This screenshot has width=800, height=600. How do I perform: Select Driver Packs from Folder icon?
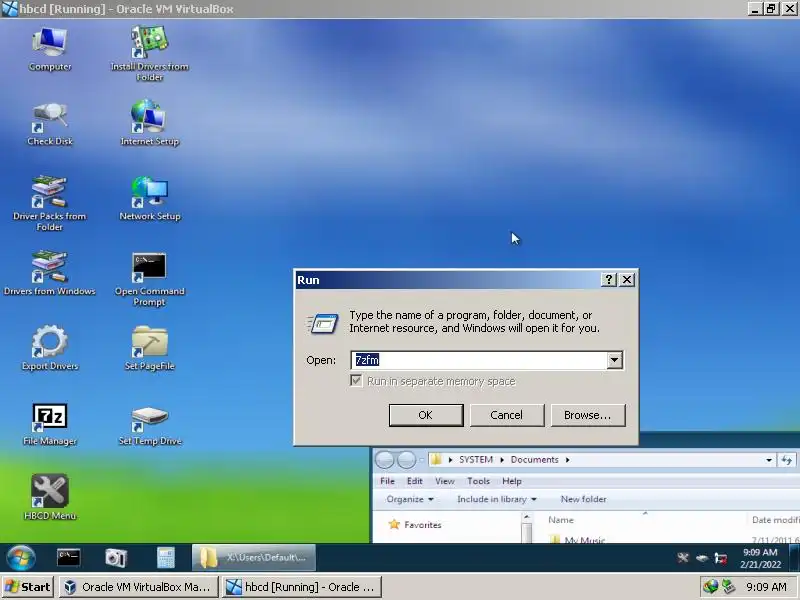(x=49, y=203)
